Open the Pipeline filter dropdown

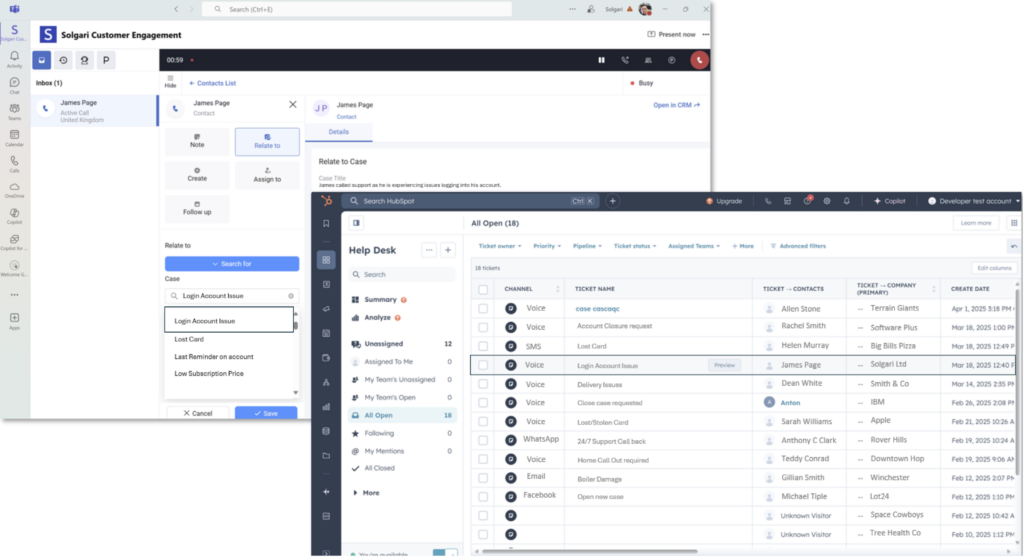click(587, 246)
